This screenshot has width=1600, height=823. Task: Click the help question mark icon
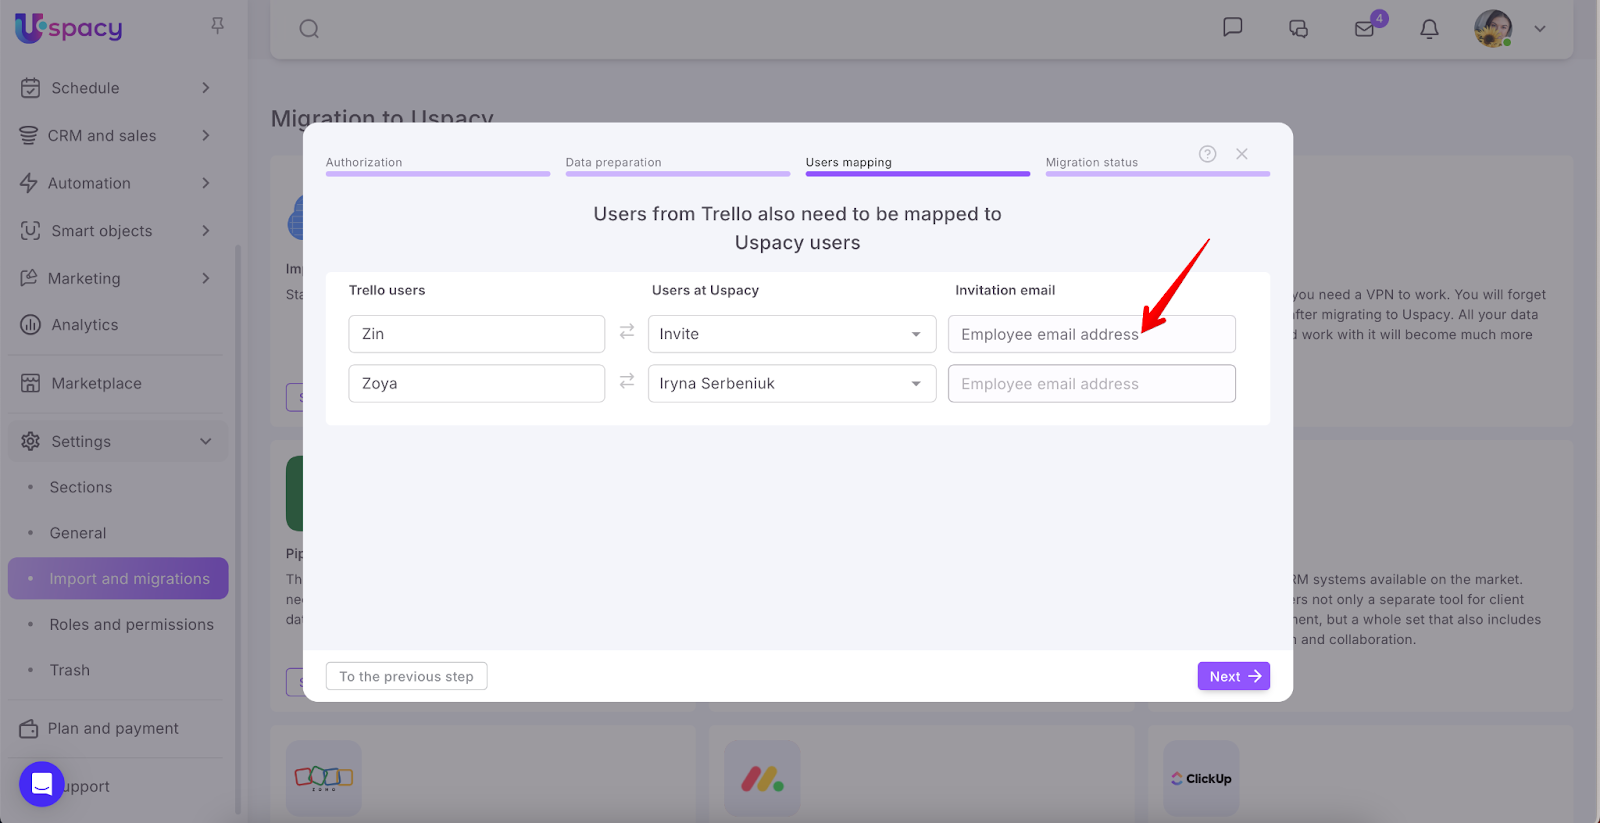(x=1207, y=154)
